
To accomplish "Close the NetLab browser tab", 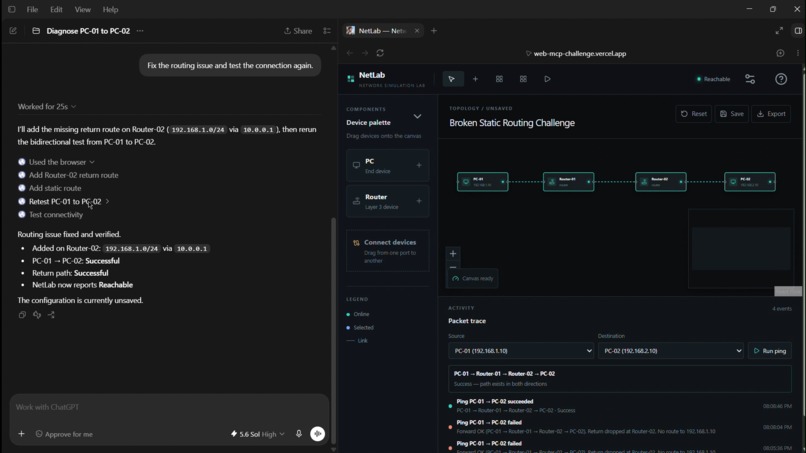I will [x=417, y=31].
